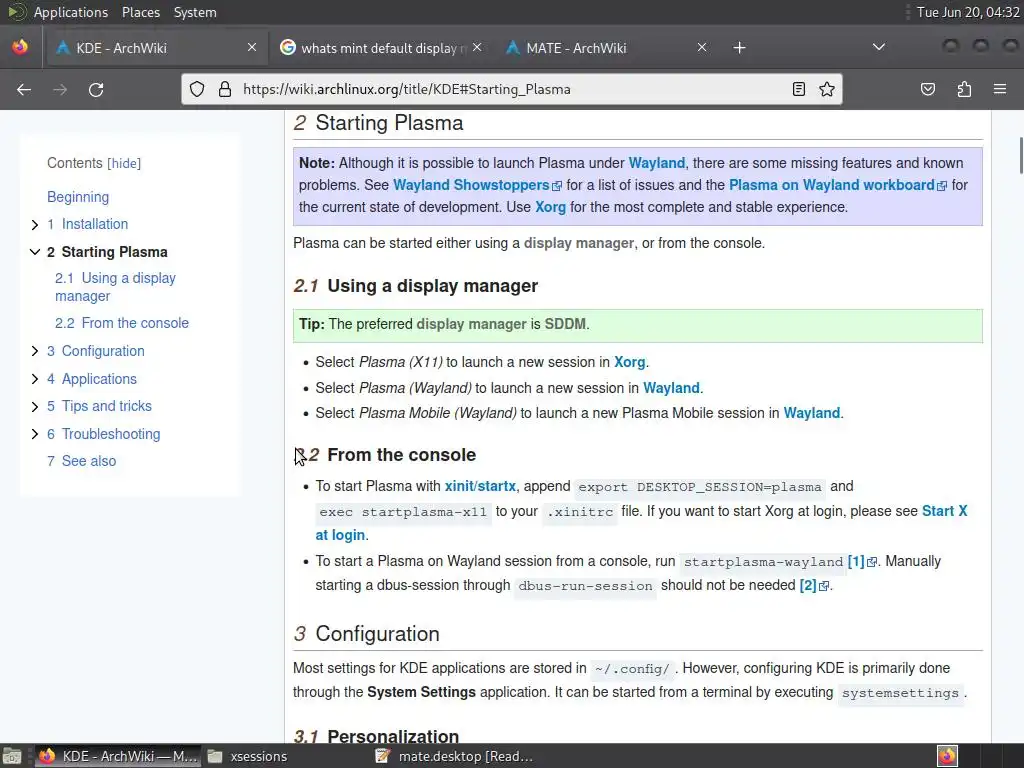
Task: Collapse the Starting Plasma section chevron
Action: pyautogui.click(x=35, y=252)
